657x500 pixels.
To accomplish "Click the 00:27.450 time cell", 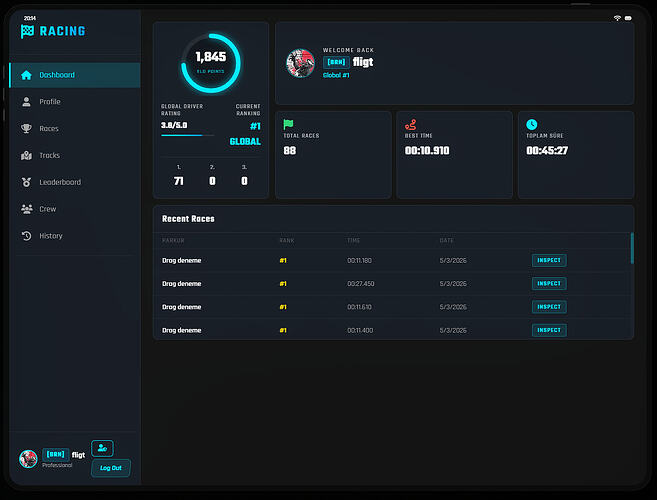I will pyautogui.click(x=361, y=284).
